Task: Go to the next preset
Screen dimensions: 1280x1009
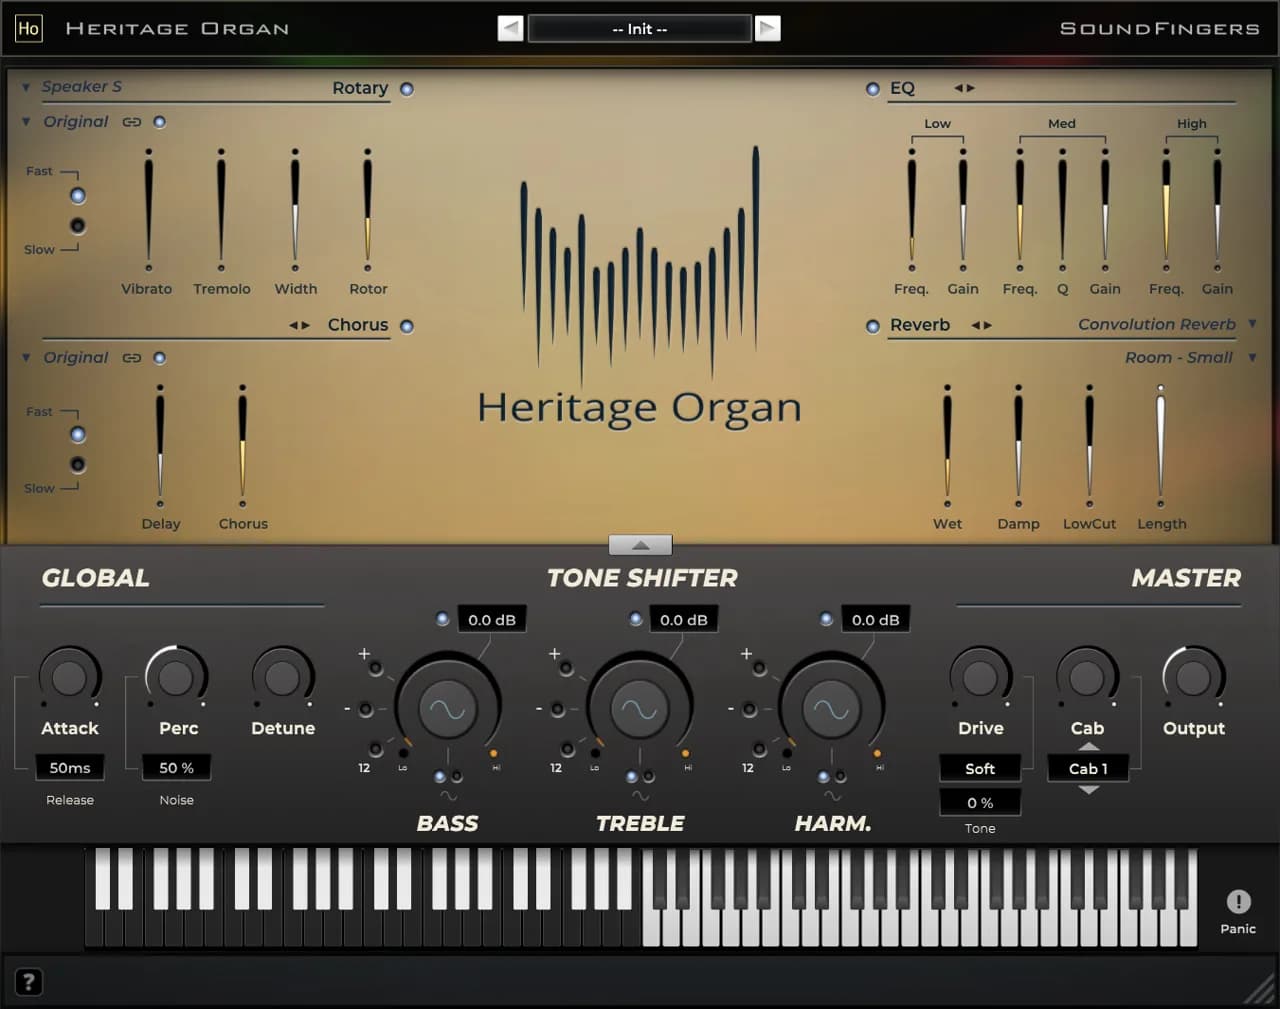Action: coord(767,28)
